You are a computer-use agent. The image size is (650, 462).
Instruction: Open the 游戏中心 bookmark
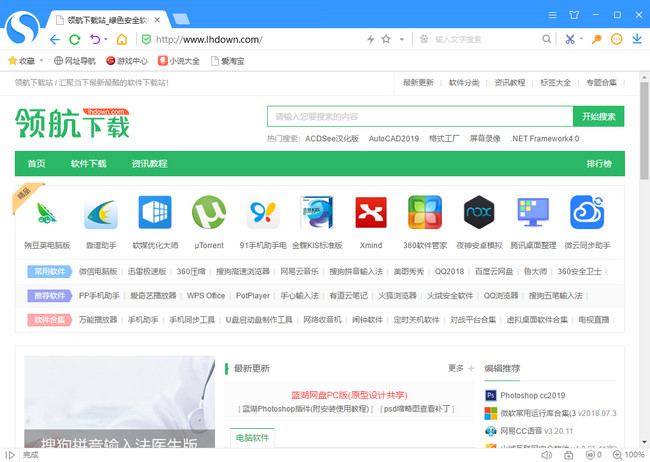(x=127, y=61)
